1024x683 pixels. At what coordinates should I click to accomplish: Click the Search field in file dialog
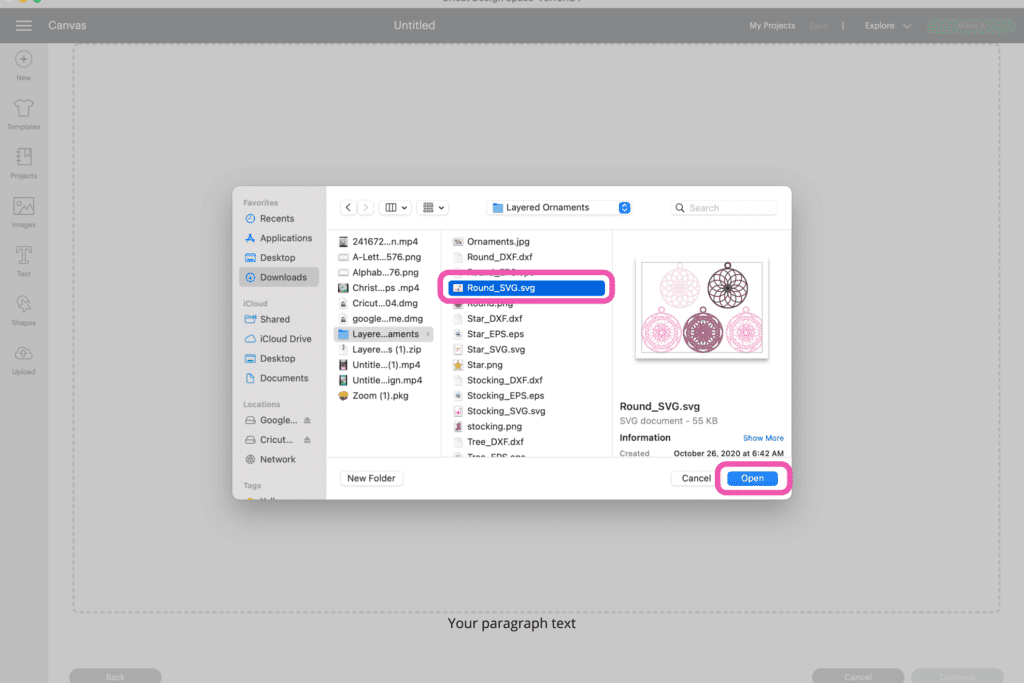pos(724,208)
